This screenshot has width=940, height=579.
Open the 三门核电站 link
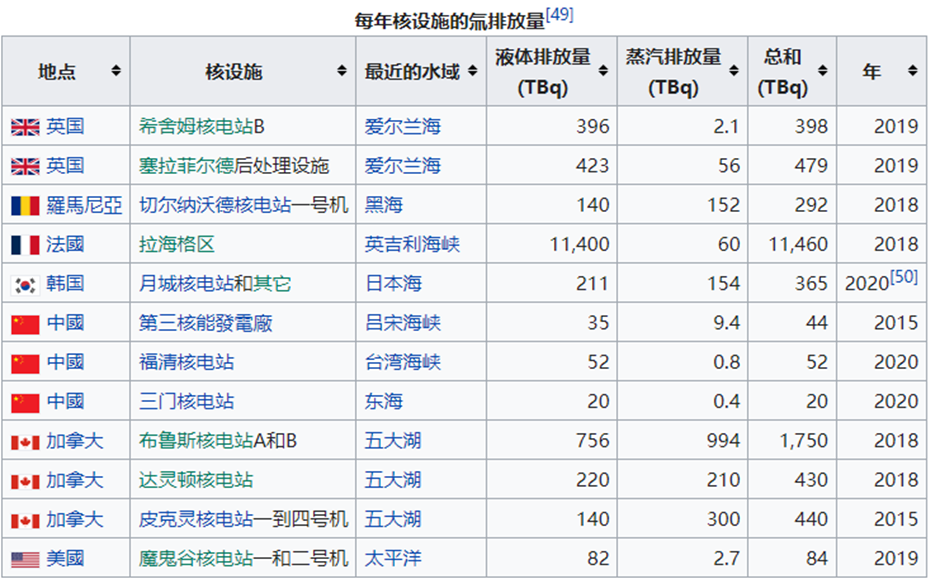[x=186, y=402]
